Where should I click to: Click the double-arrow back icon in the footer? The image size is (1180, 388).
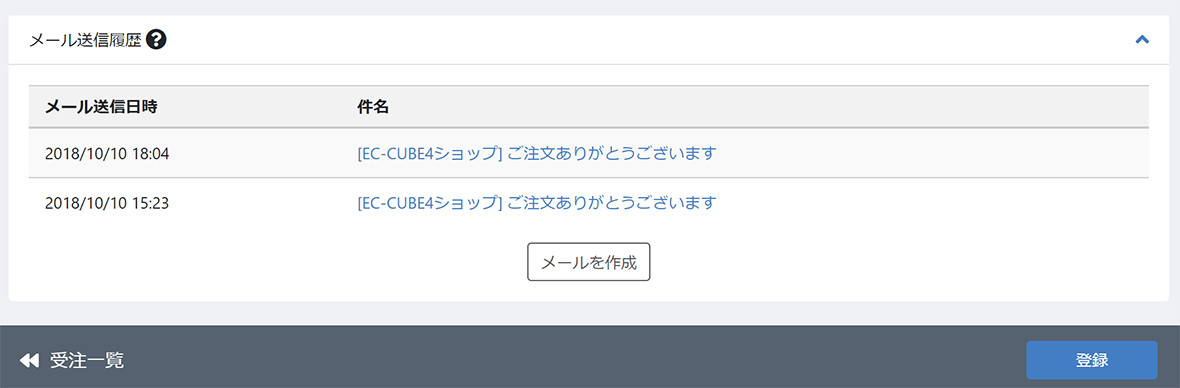(x=29, y=361)
